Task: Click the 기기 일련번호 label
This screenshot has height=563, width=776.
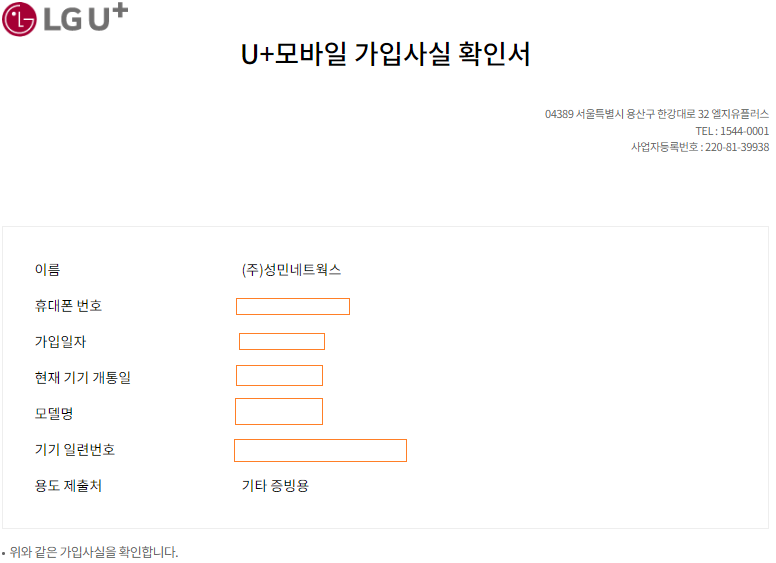Action: click(75, 450)
